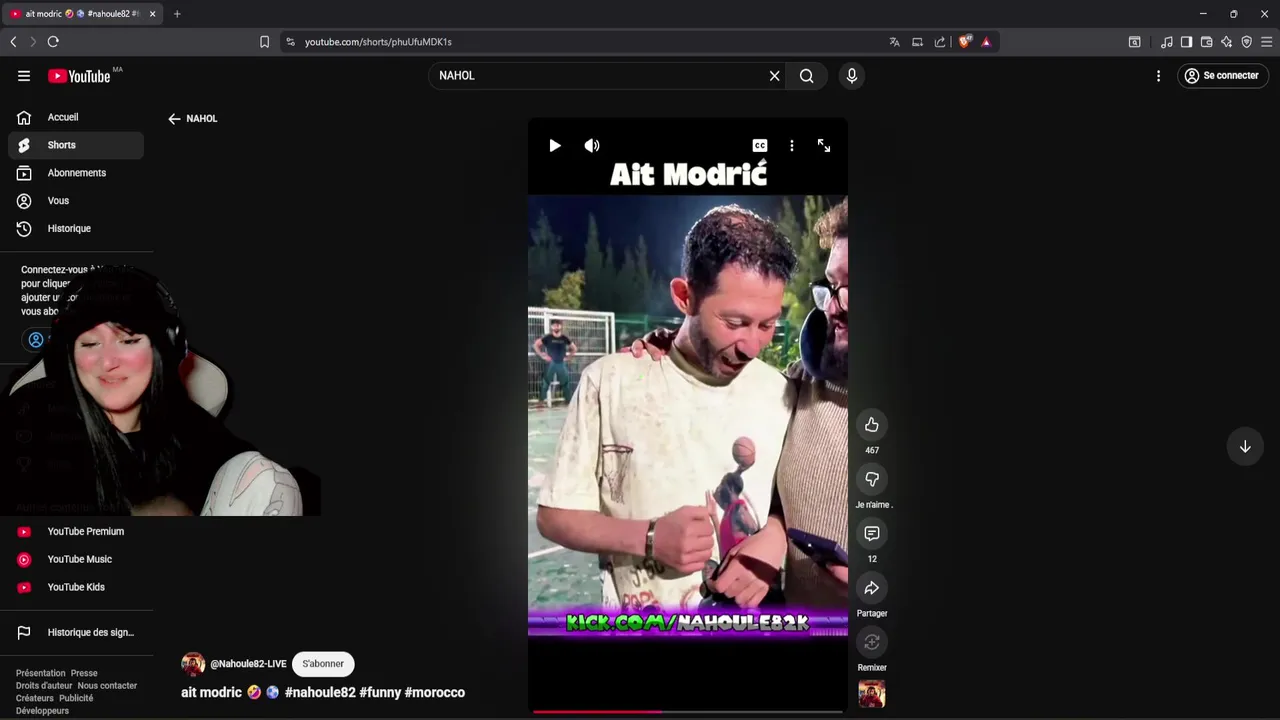Open the #morocco hashtag
1280x720 pixels.
[435, 692]
